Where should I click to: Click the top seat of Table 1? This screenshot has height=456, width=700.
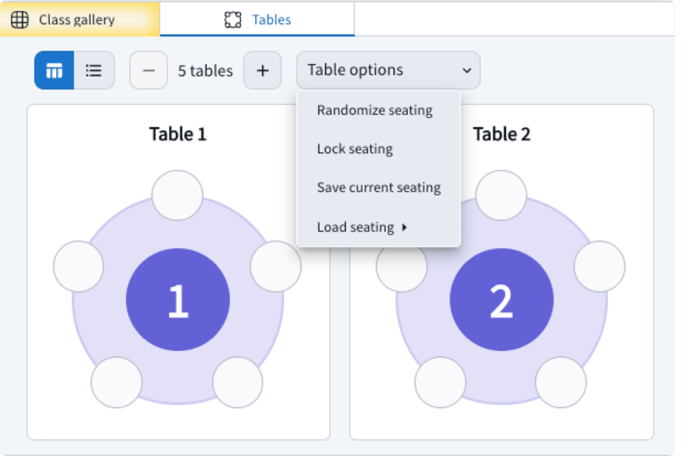point(177,195)
